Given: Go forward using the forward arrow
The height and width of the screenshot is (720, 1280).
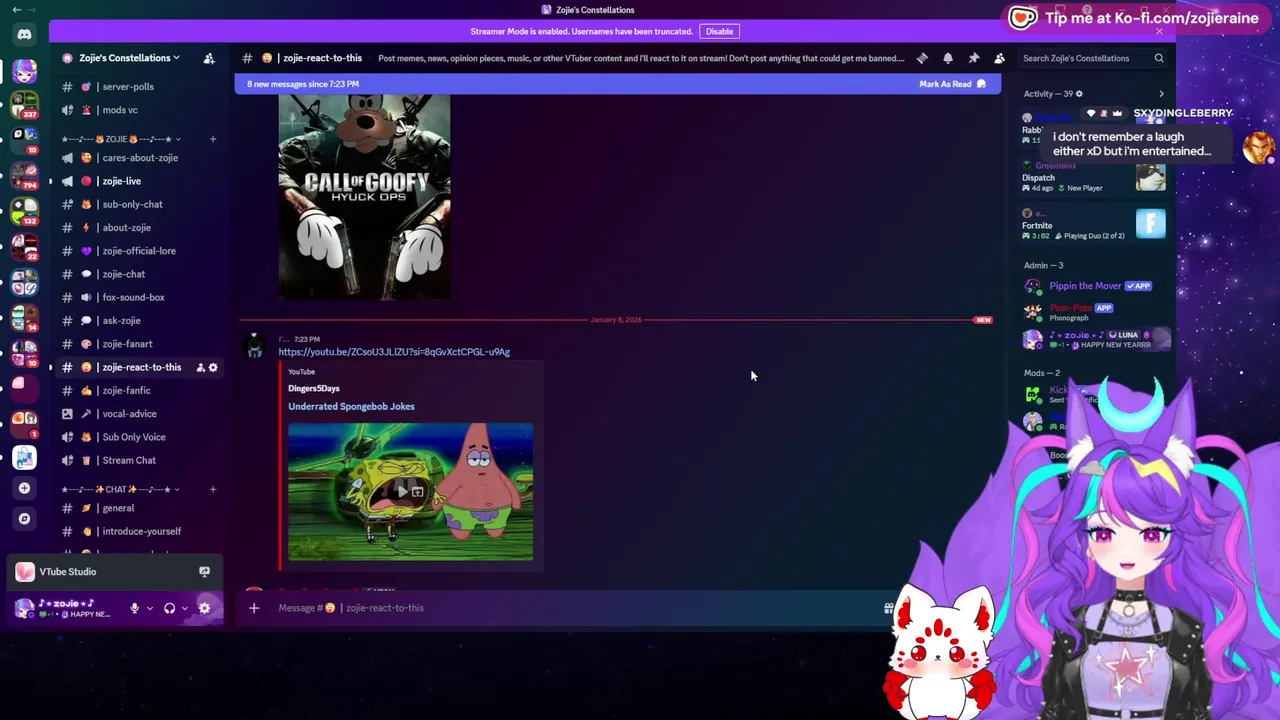Looking at the screenshot, I should point(34,10).
